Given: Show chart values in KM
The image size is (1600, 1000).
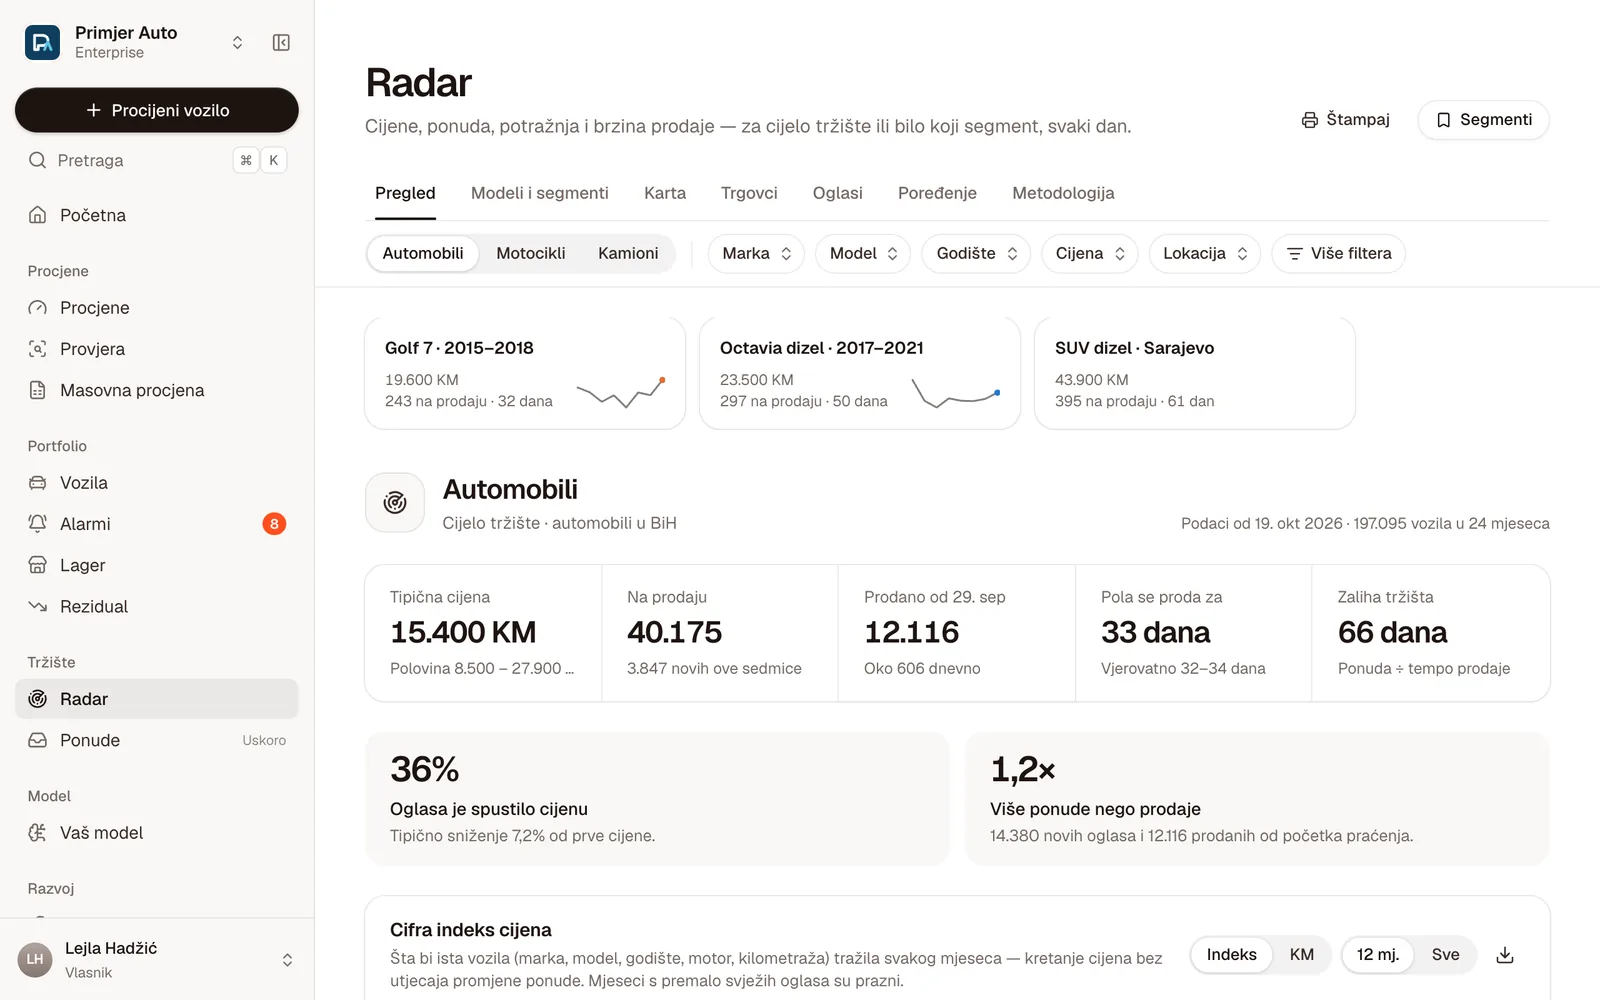Looking at the screenshot, I should 1301,955.
